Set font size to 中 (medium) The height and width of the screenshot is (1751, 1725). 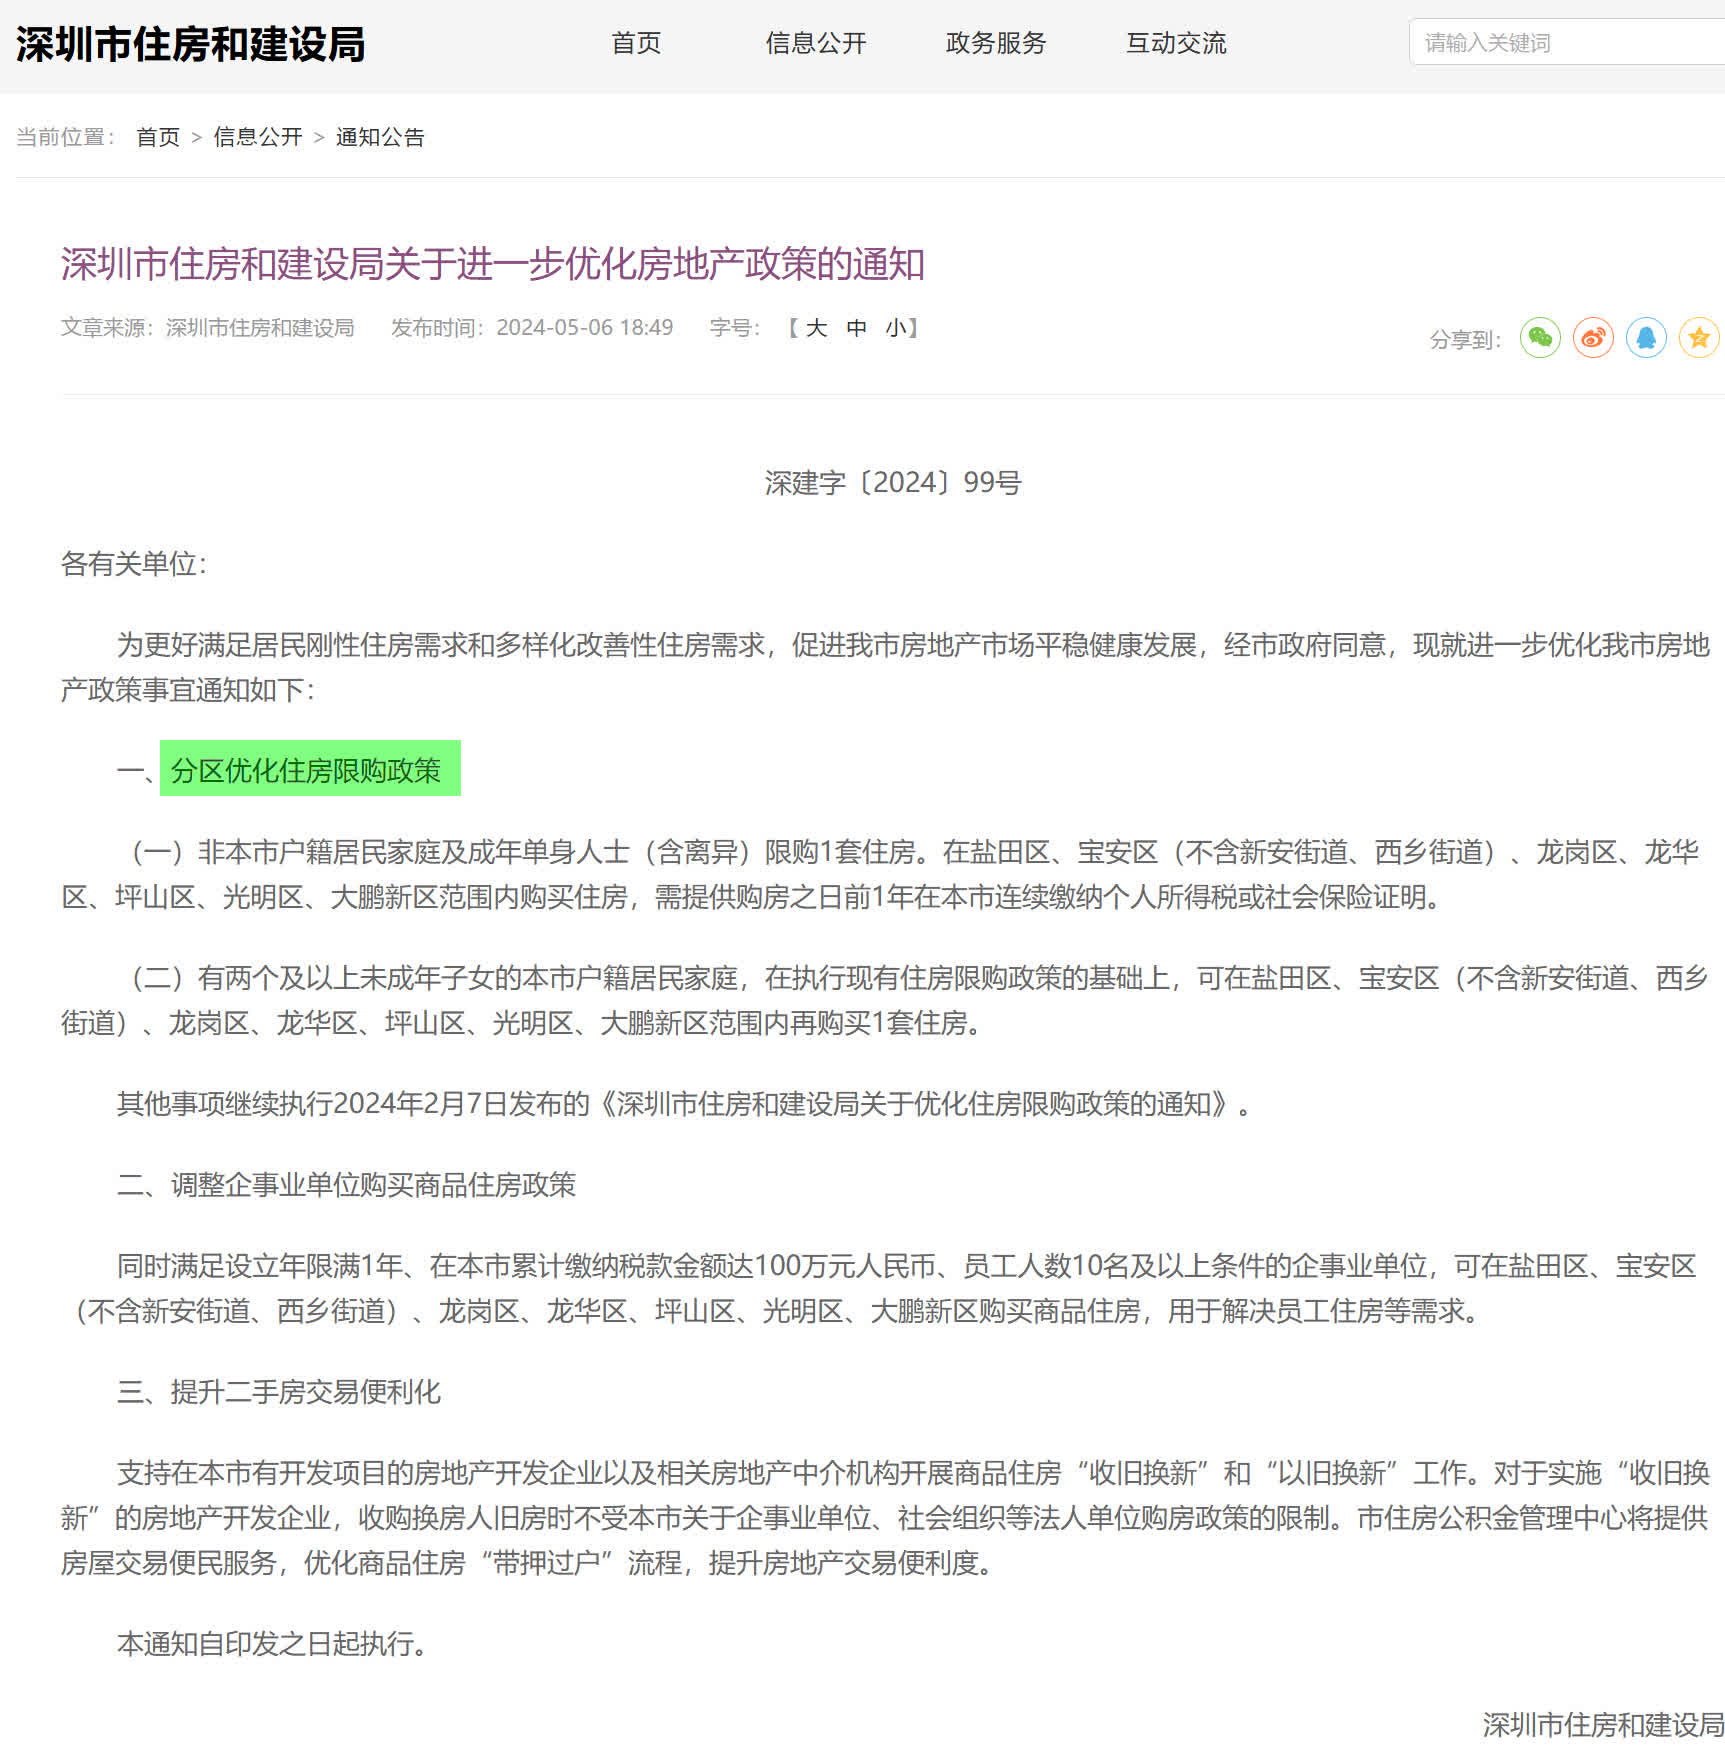856,328
